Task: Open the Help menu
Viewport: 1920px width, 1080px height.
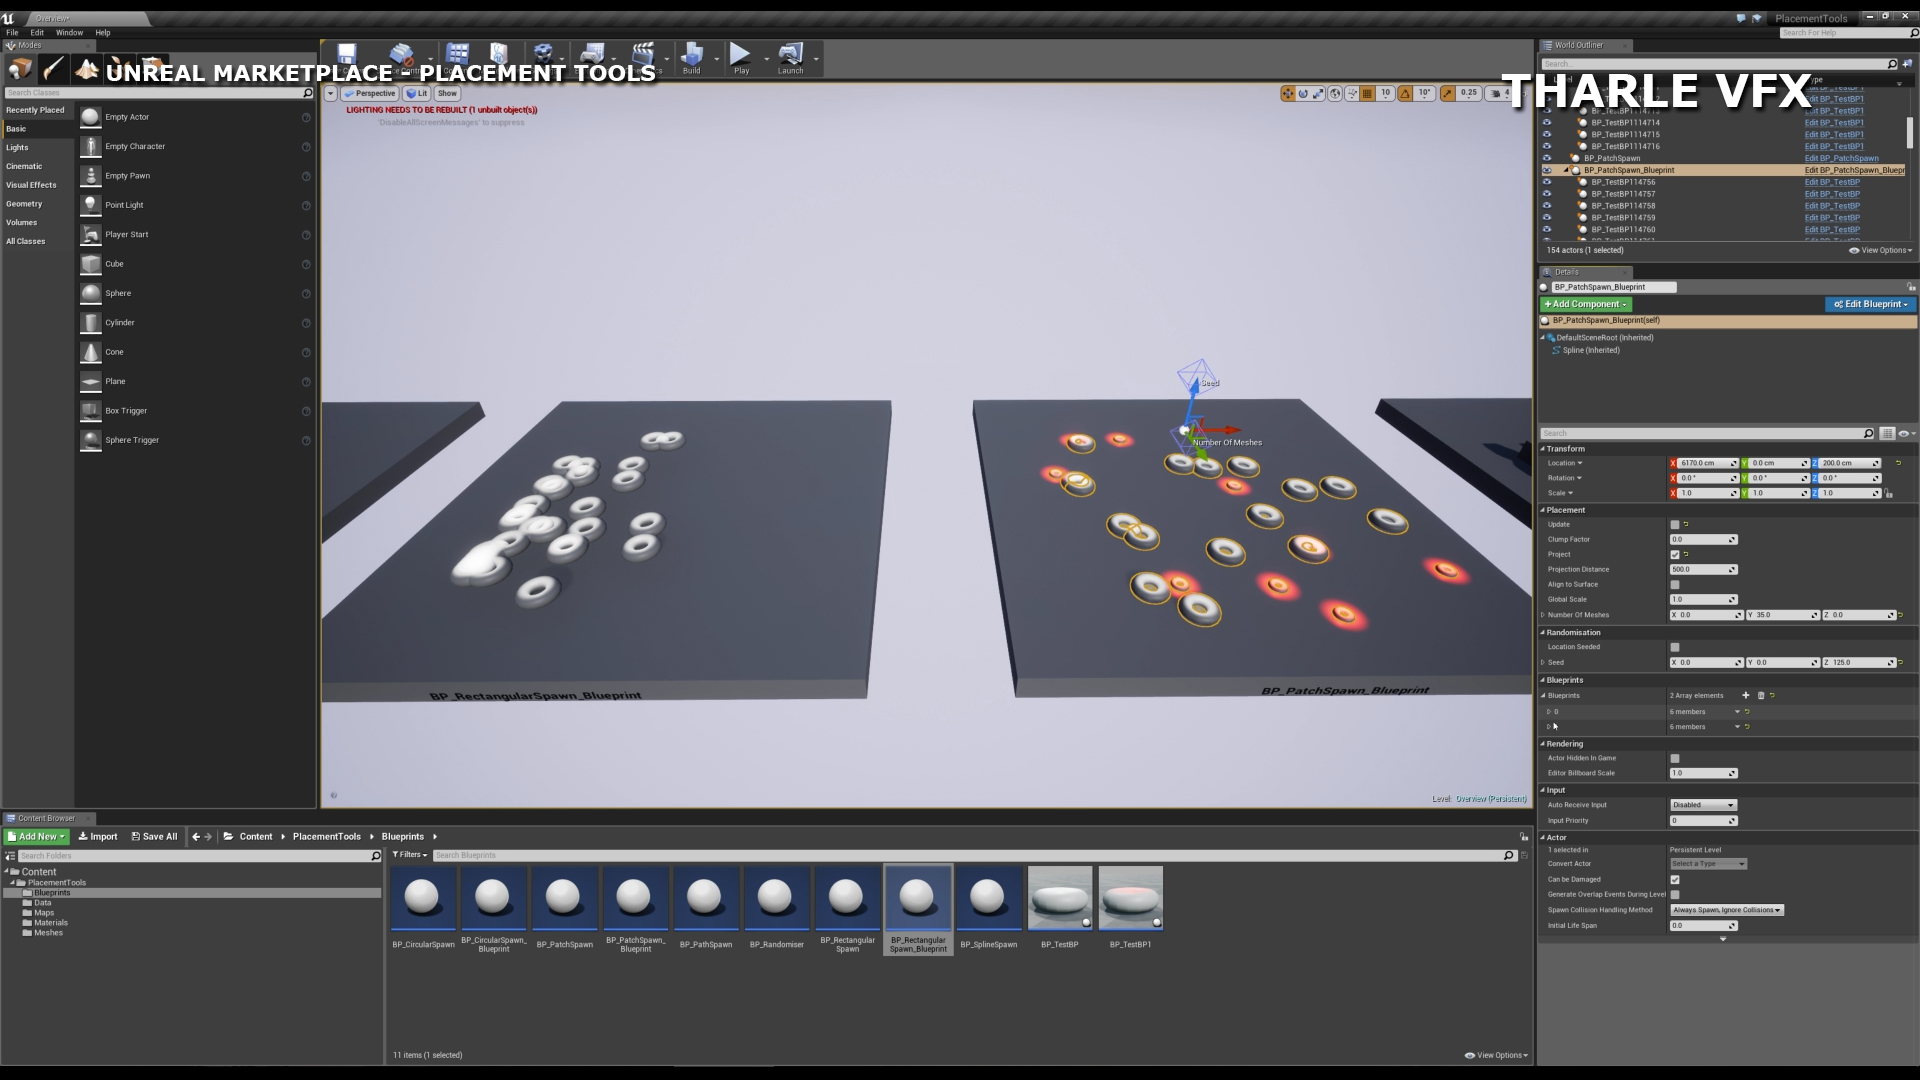Action: pos(102,32)
